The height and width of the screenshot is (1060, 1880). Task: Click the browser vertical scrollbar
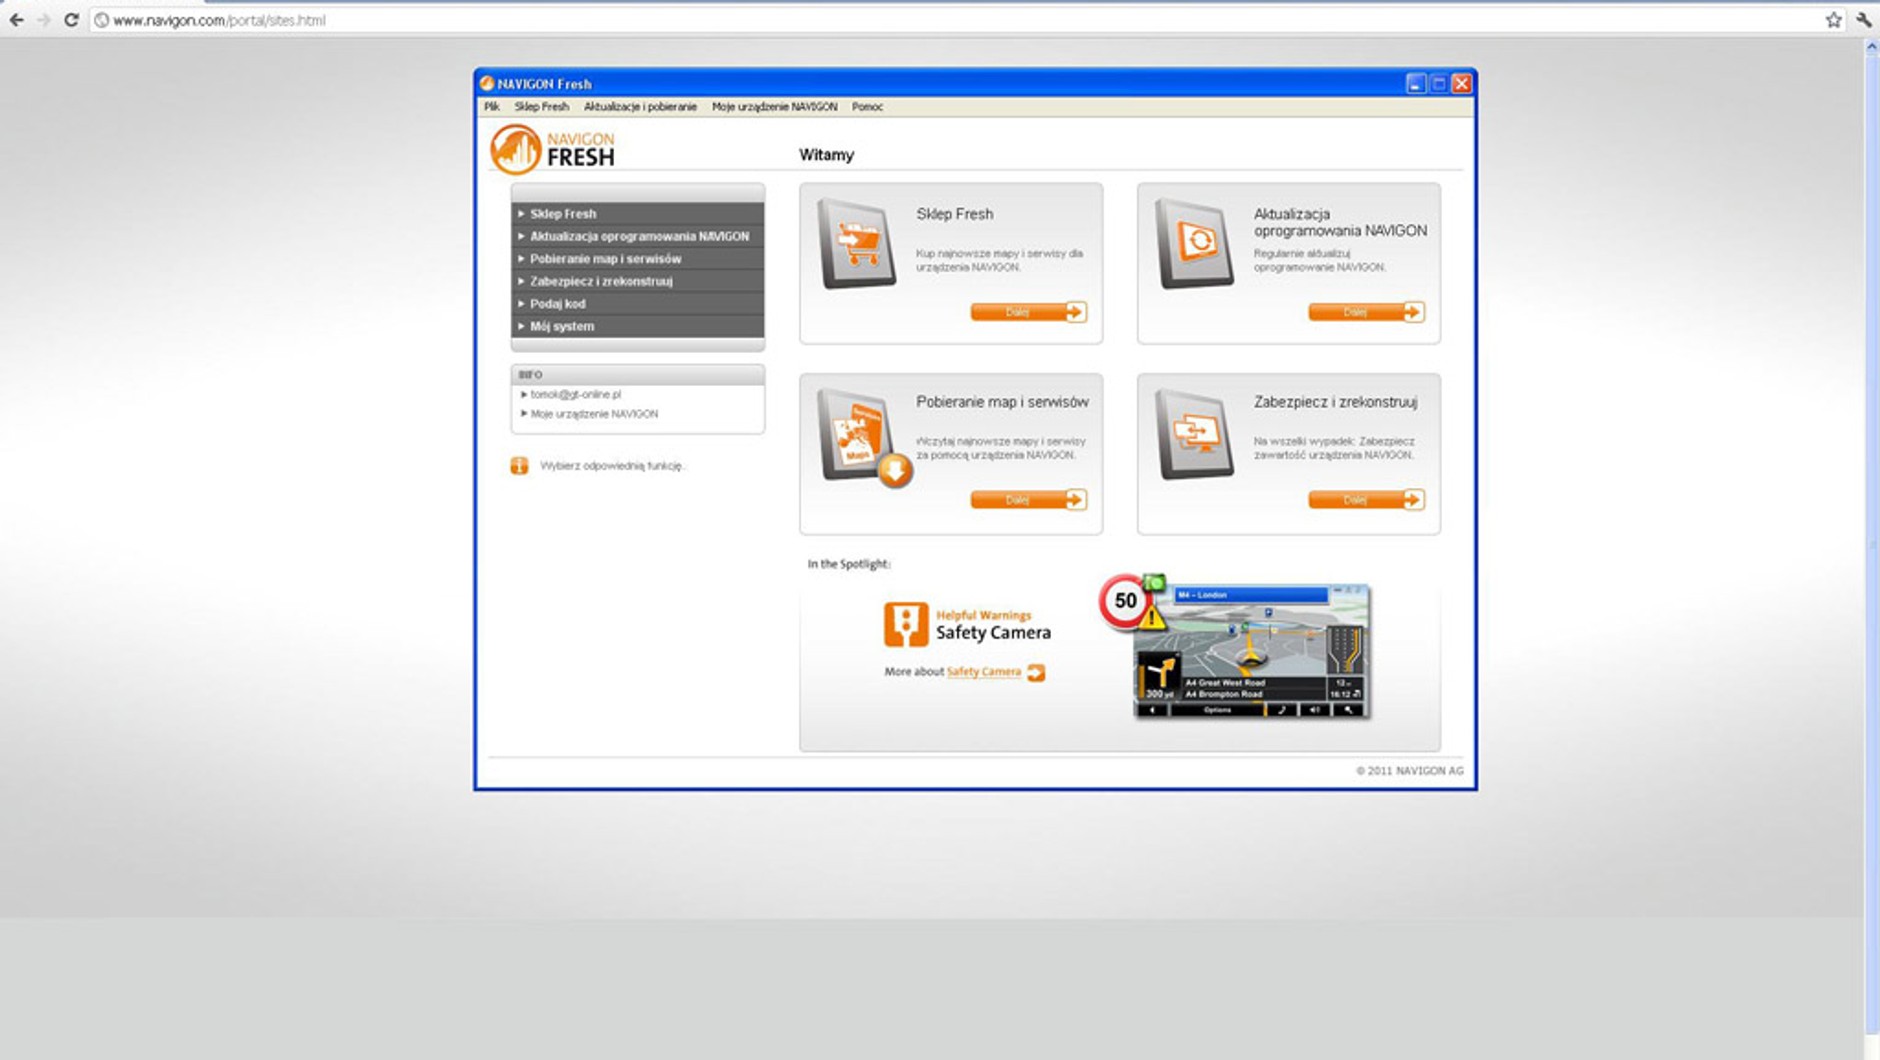pyautogui.click(x=1871, y=545)
